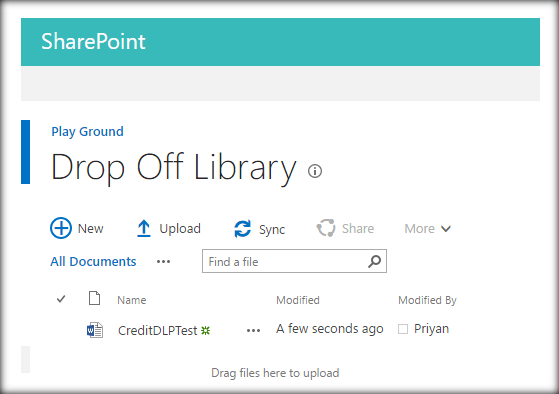The image size is (559, 394).
Task: Tick the checkbox beside Priyan
Action: tap(403, 329)
